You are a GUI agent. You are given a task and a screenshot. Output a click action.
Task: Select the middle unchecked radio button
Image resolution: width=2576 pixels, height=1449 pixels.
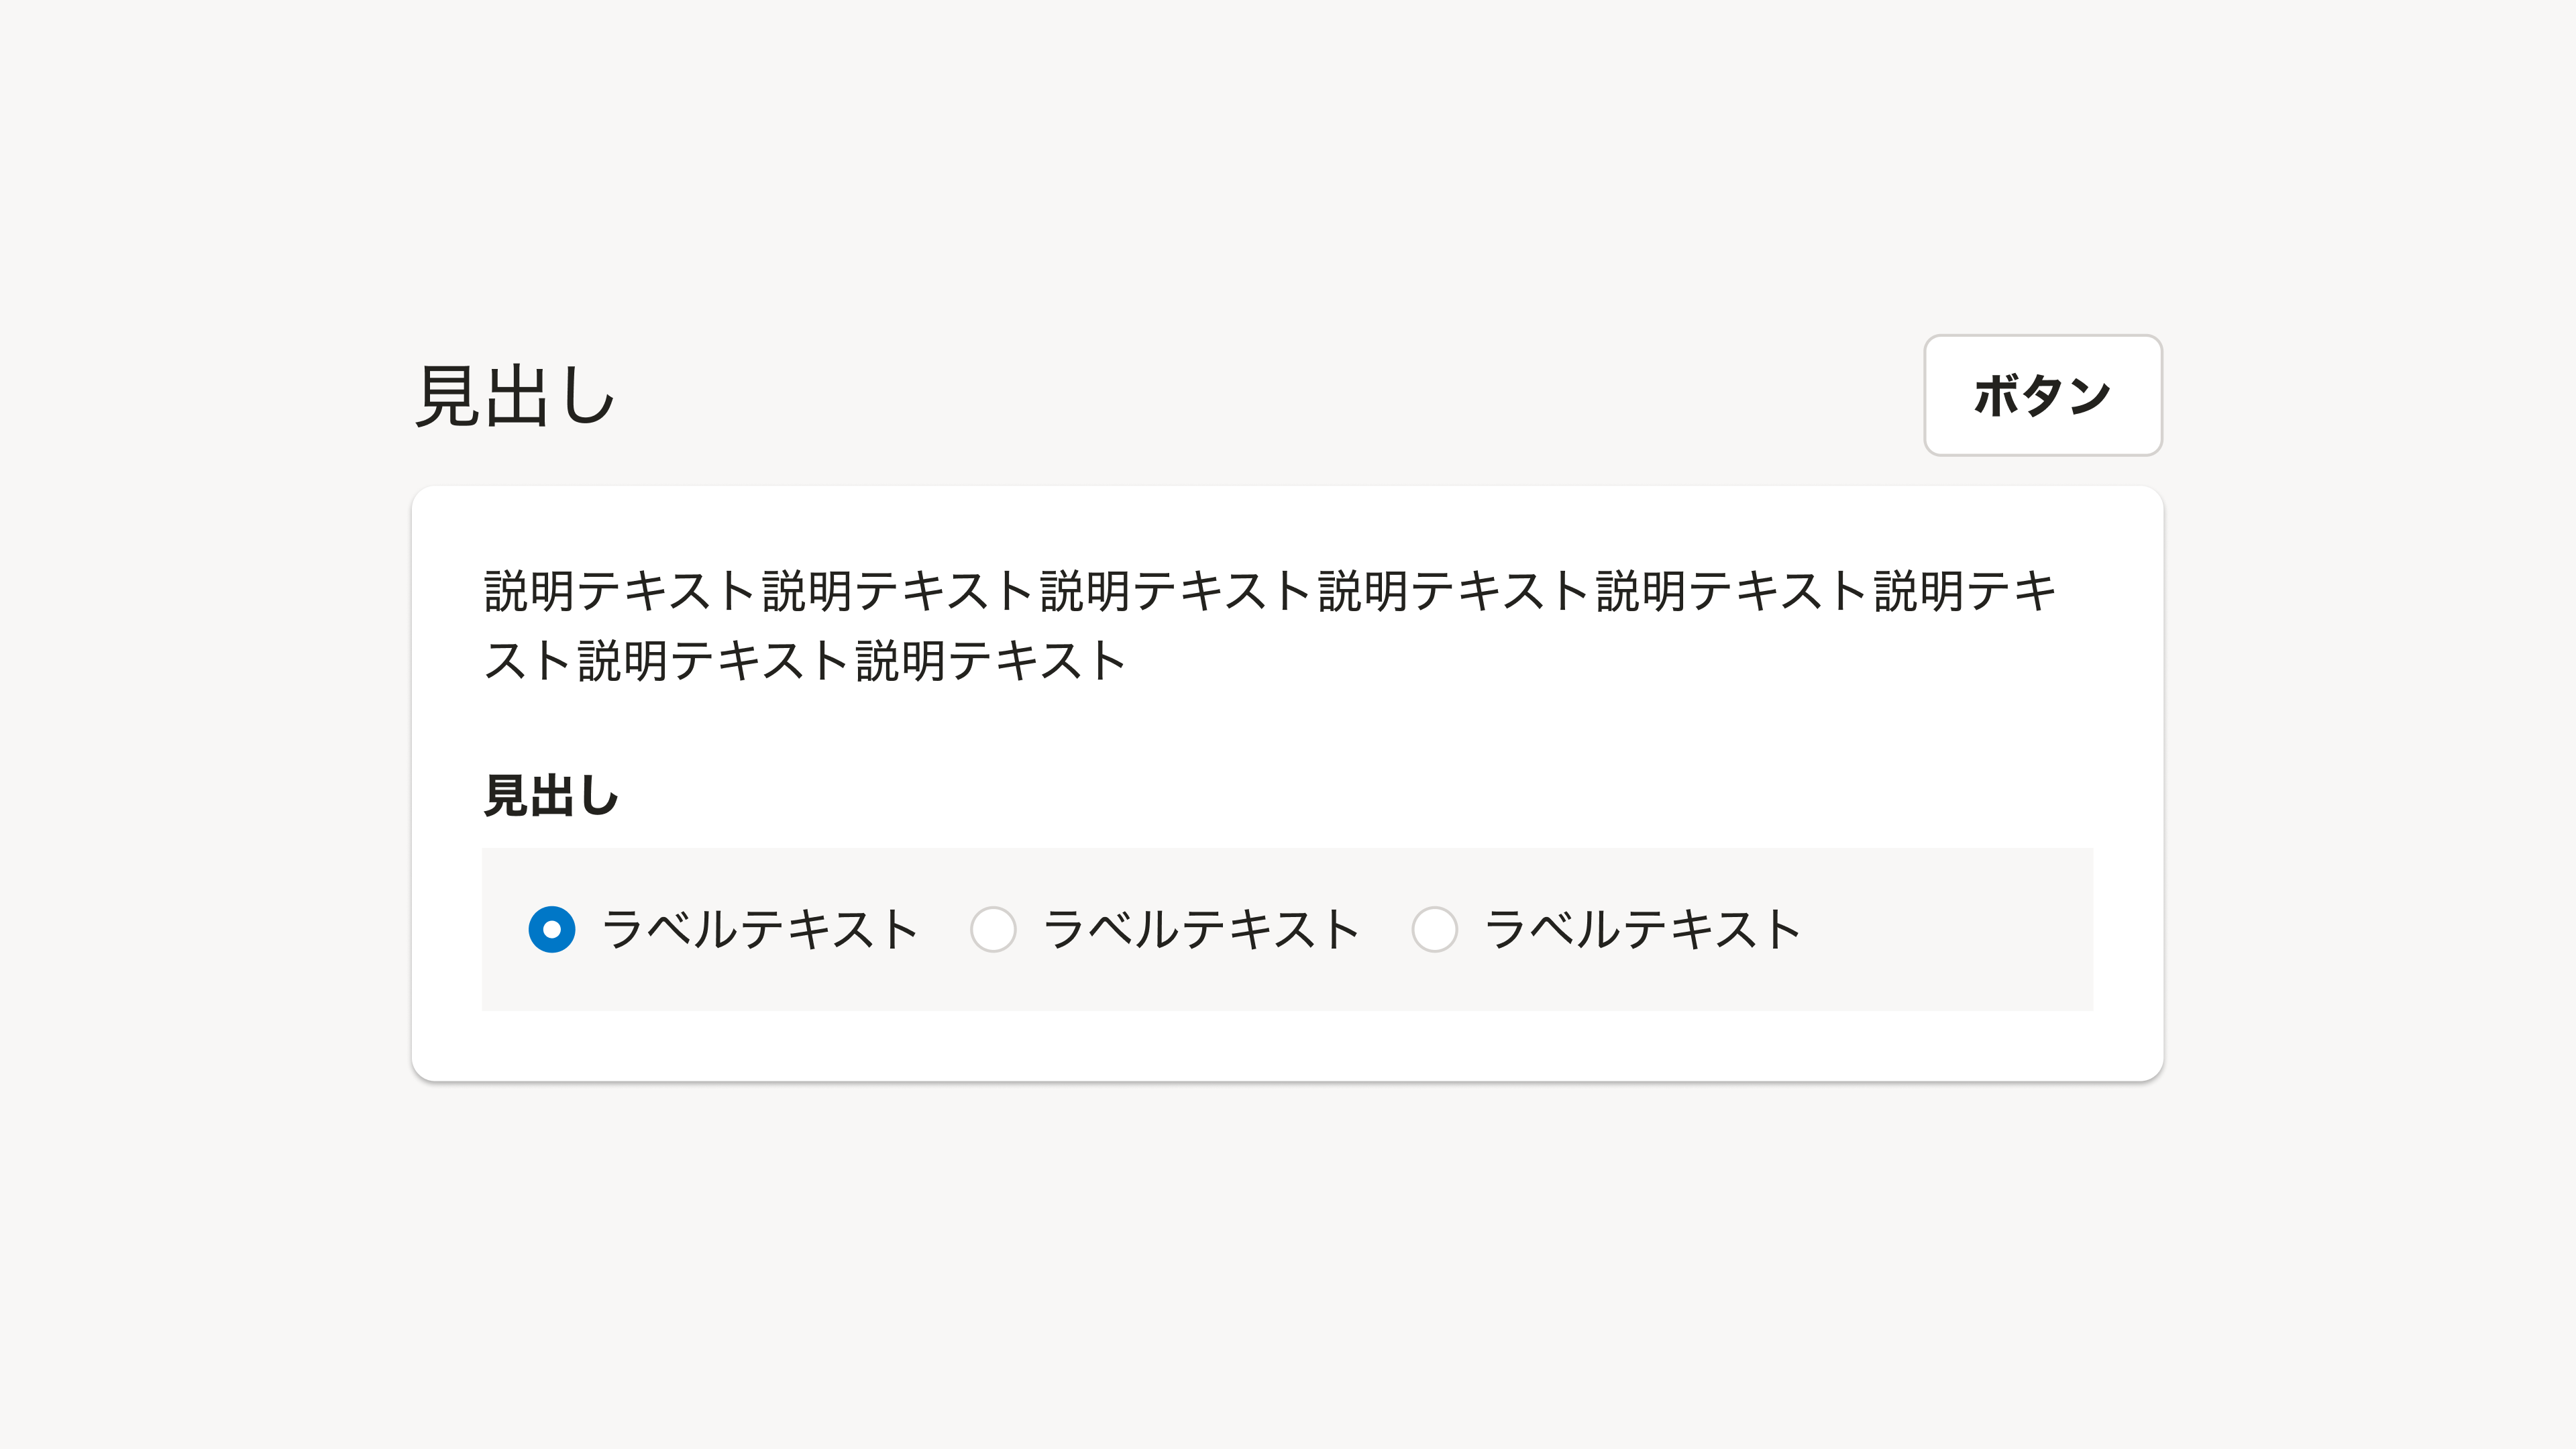tap(993, 929)
